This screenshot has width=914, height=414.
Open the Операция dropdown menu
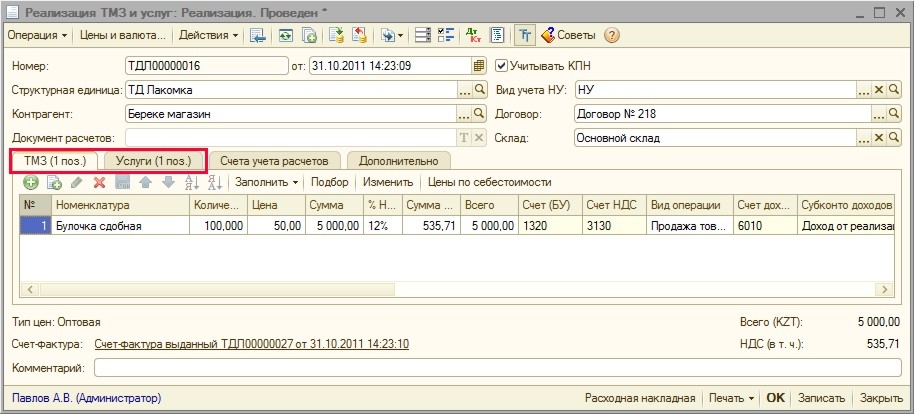coord(38,35)
